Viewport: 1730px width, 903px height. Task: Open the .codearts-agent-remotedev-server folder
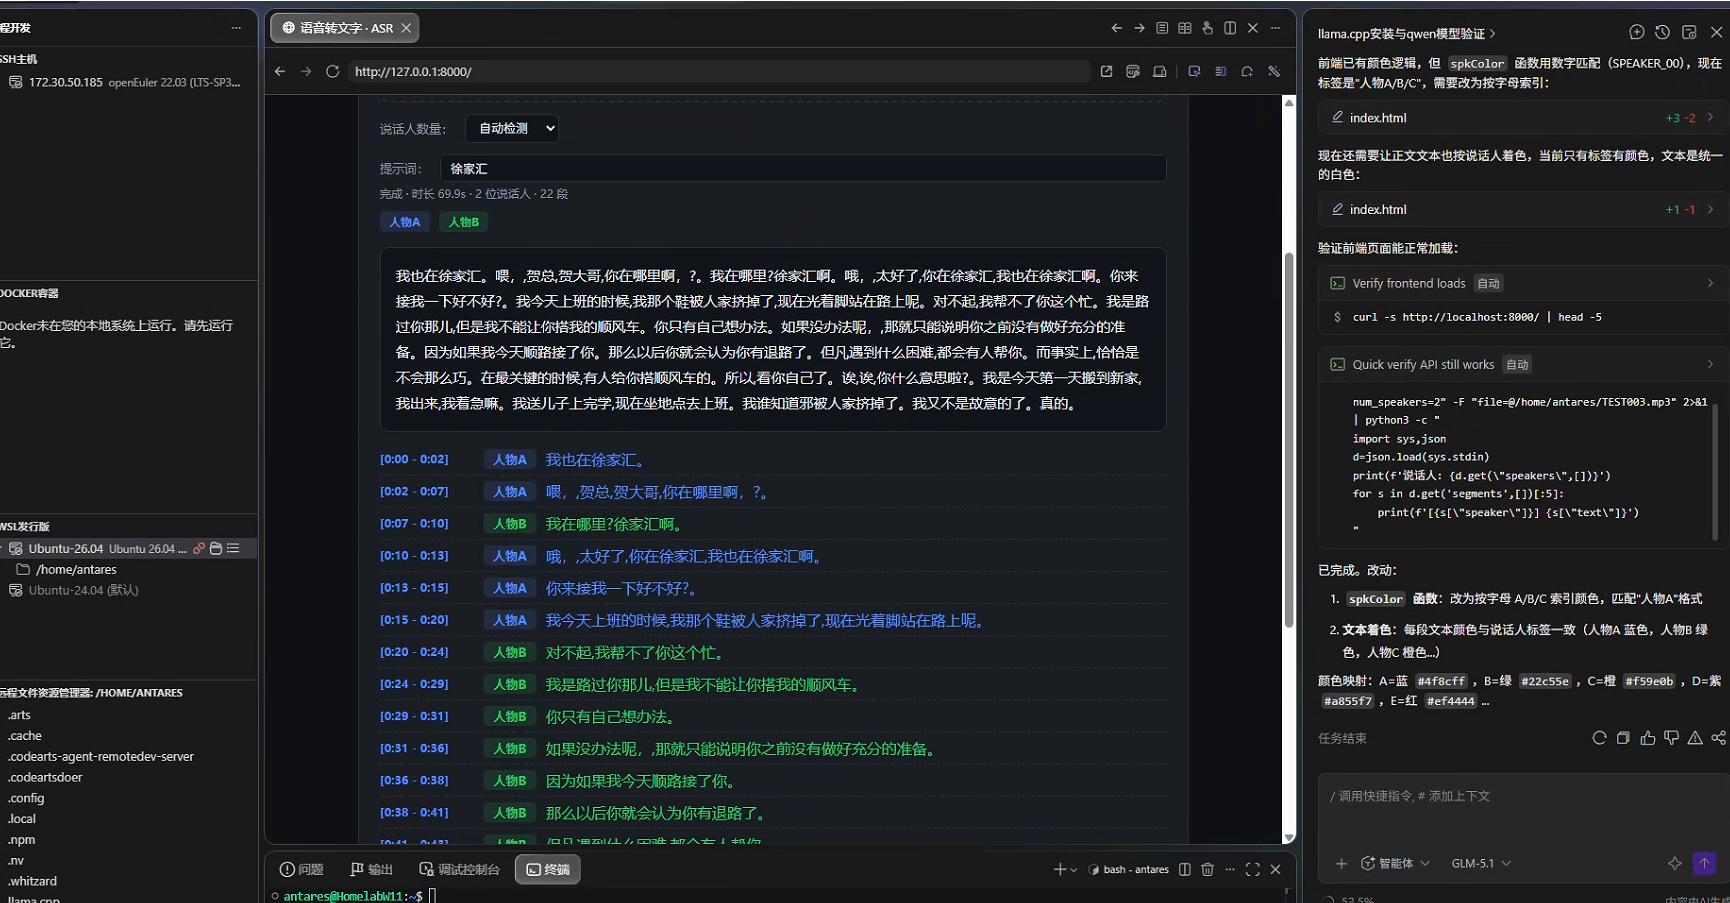[x=101, y=756]
